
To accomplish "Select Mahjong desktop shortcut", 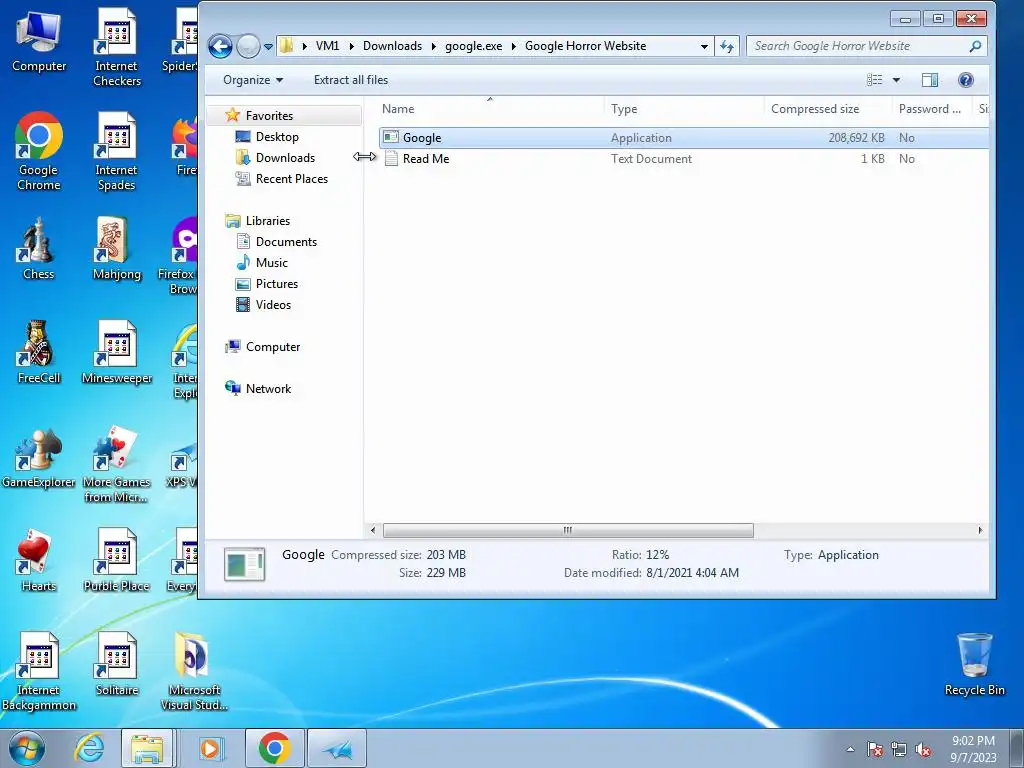I will click(x=117, y=248).
